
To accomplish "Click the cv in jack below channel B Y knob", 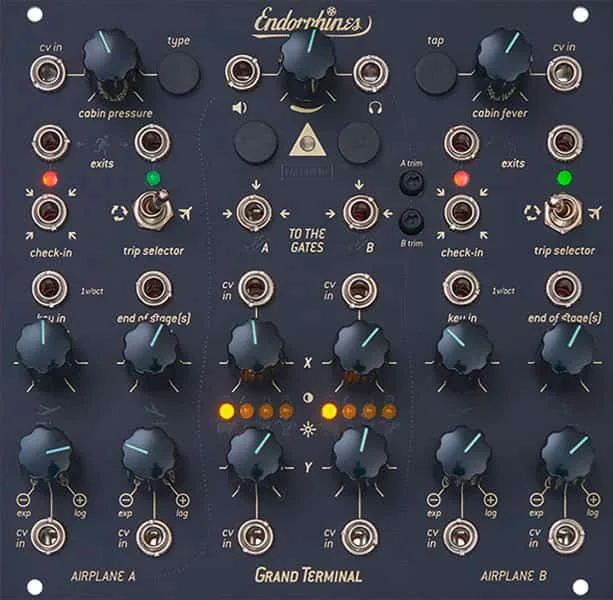I will pyautogui.click(x=359, y=536).
